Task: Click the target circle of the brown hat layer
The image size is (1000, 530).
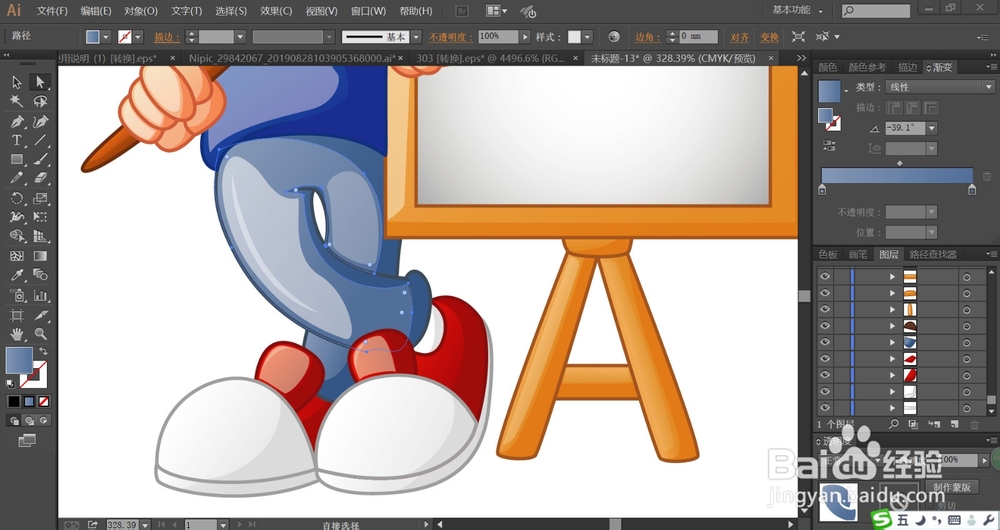Action: point(967,326)
